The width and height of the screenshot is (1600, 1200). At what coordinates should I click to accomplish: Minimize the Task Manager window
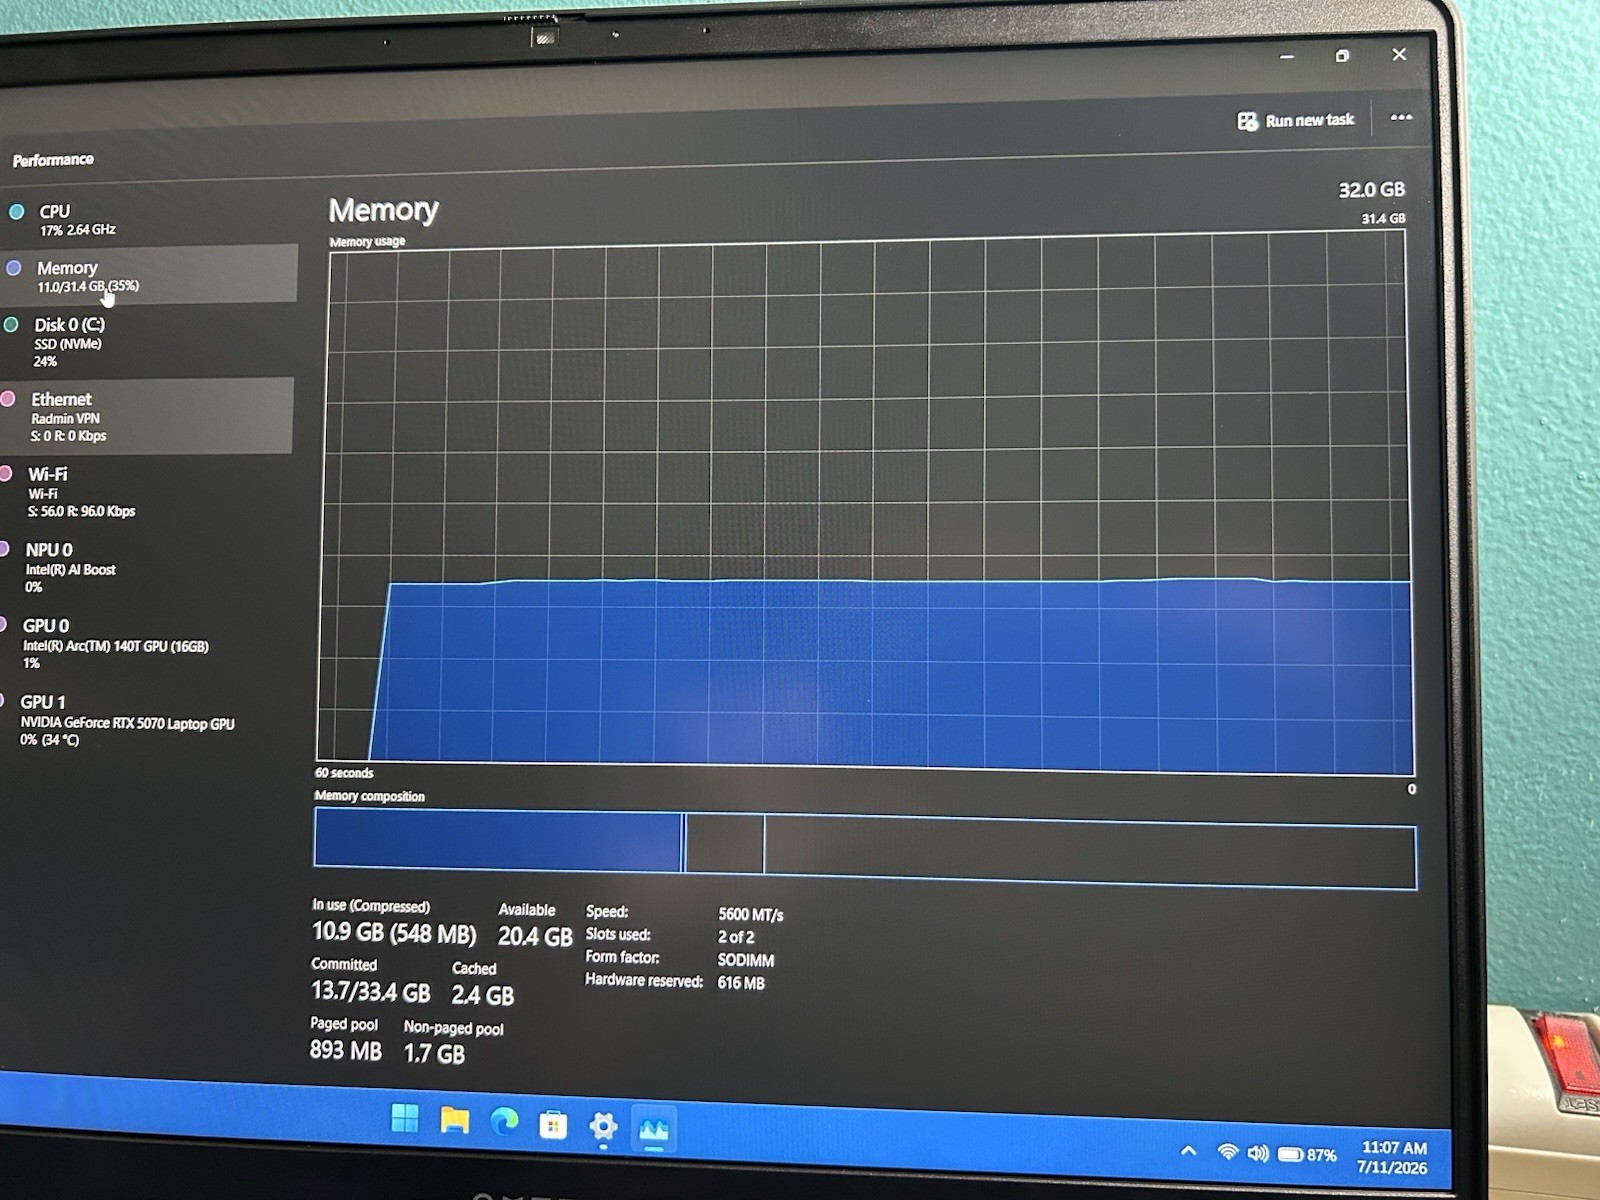[x=1287, y=57]
